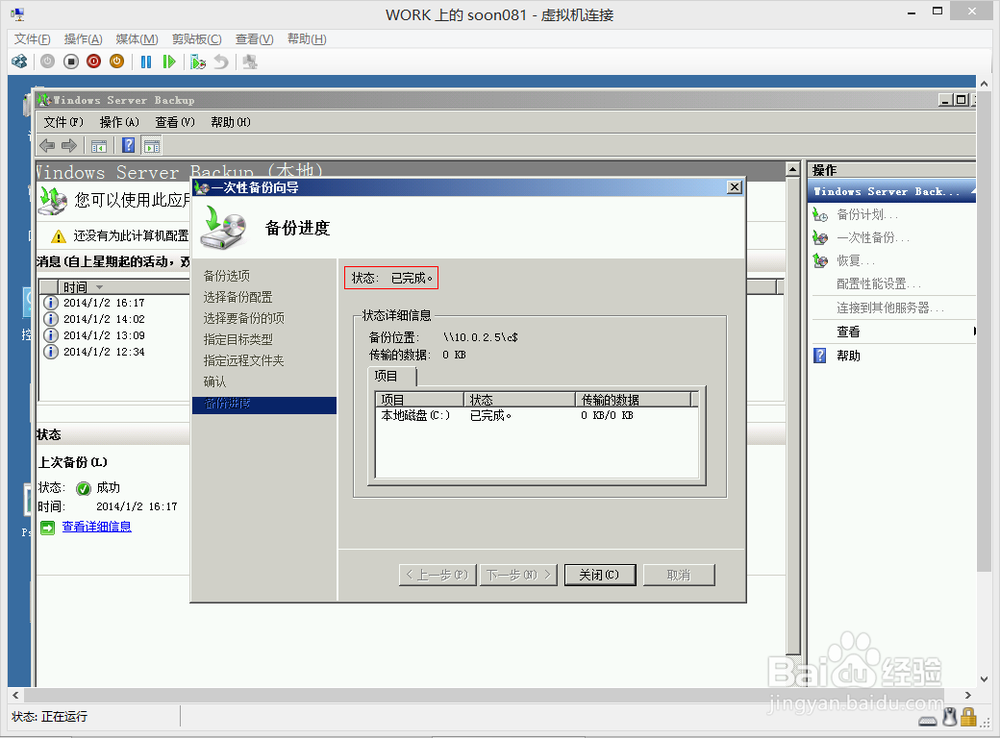
Task: Click the 取消 button in wizard
Action: click(x=679, y=575)
